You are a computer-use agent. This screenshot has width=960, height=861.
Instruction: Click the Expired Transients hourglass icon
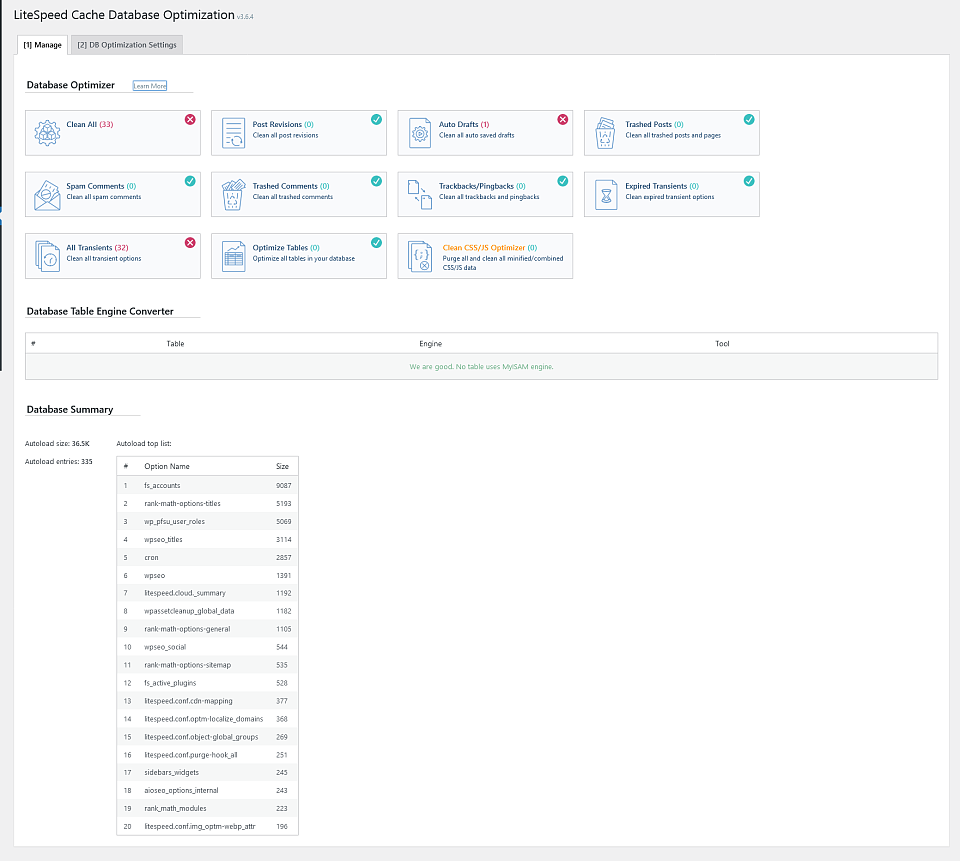[x=606, y=195]
